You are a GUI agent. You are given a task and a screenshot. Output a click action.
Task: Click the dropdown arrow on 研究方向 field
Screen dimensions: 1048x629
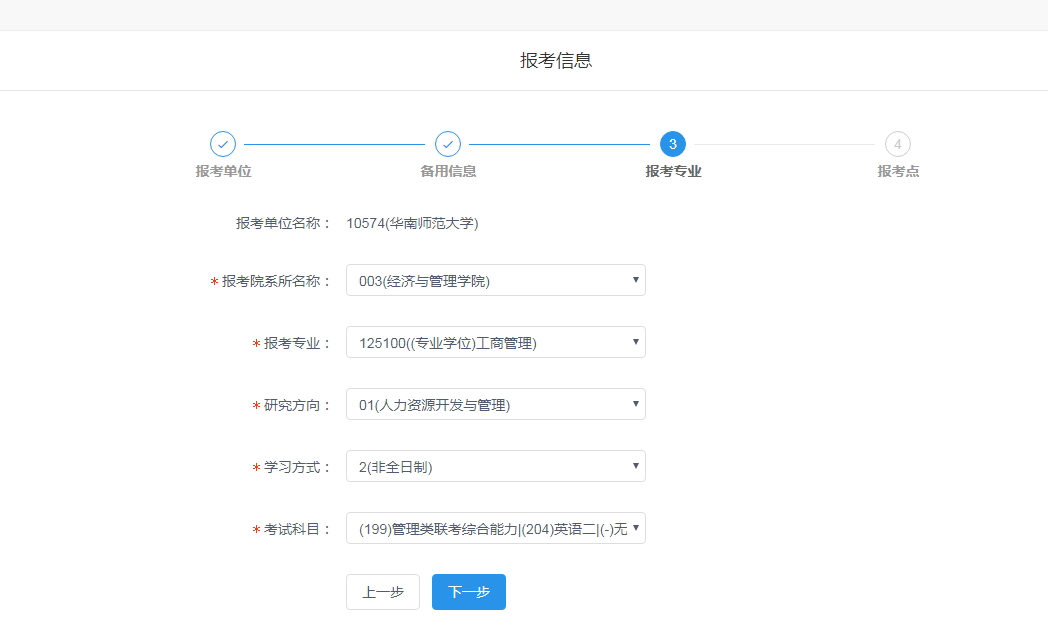point(634,403)
